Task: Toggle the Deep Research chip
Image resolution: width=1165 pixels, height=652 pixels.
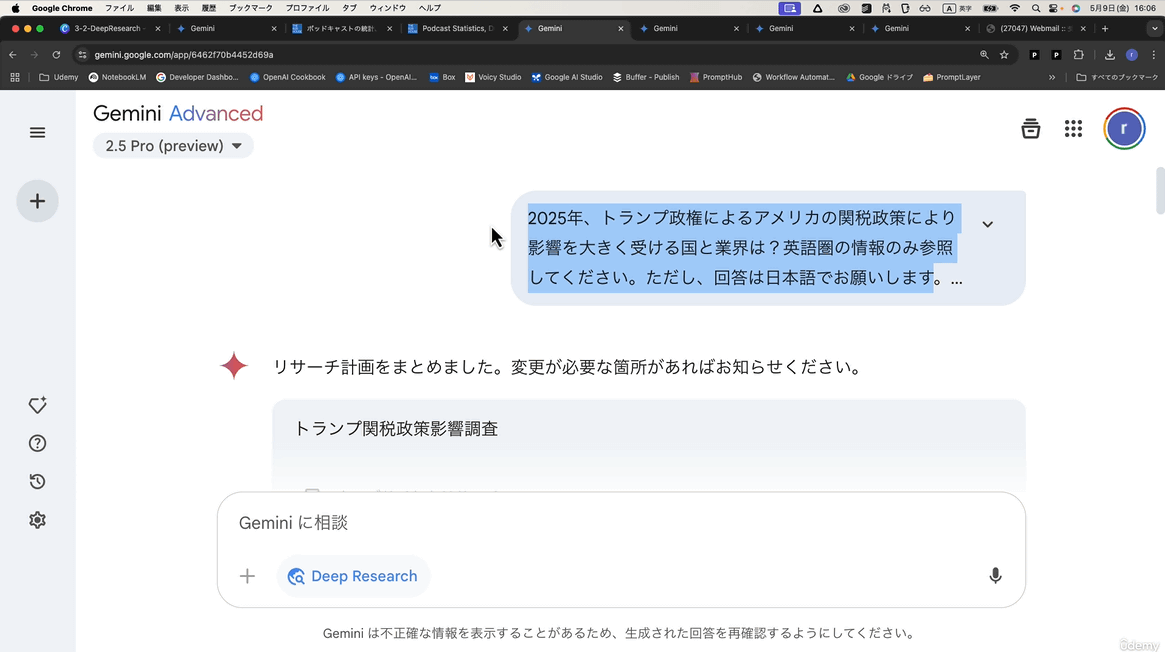Action: point(353,576)
